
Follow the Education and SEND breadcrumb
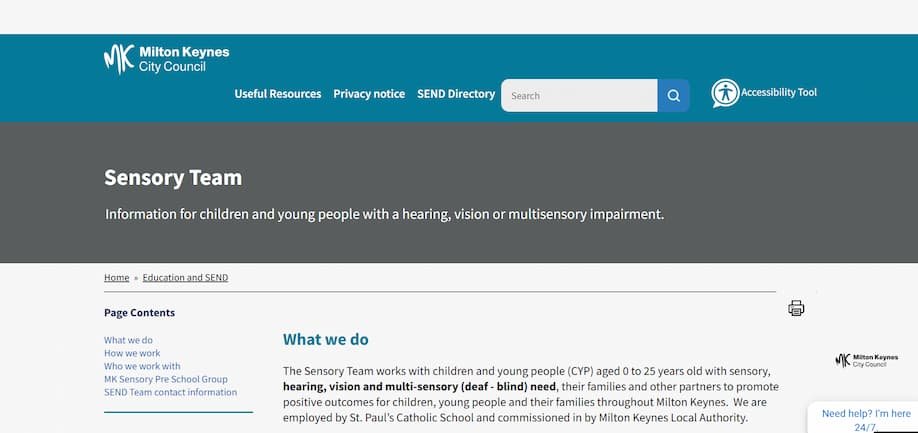(186, 277)
